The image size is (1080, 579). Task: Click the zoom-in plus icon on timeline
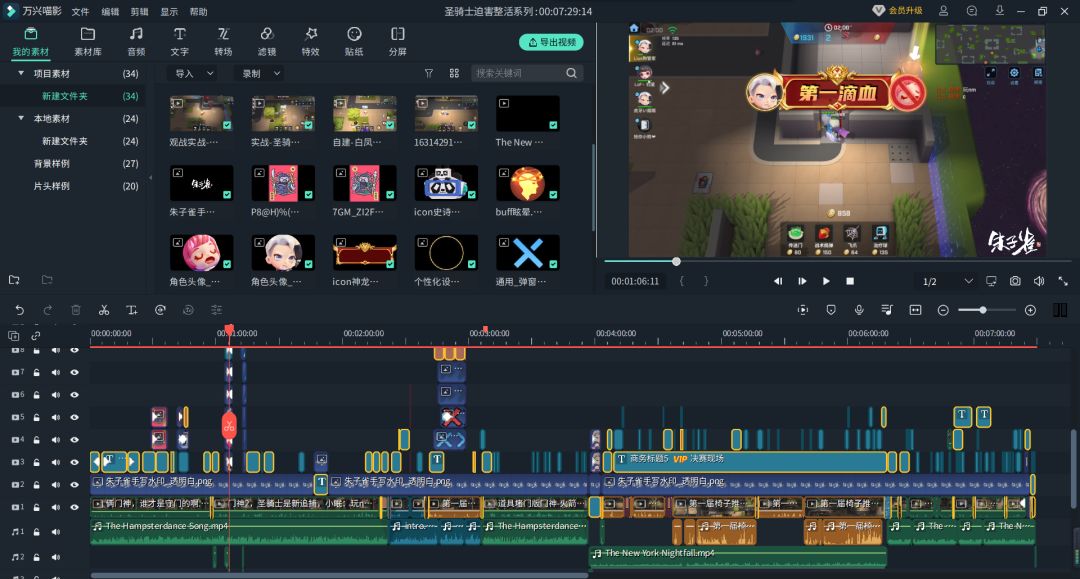(1030, 310)
